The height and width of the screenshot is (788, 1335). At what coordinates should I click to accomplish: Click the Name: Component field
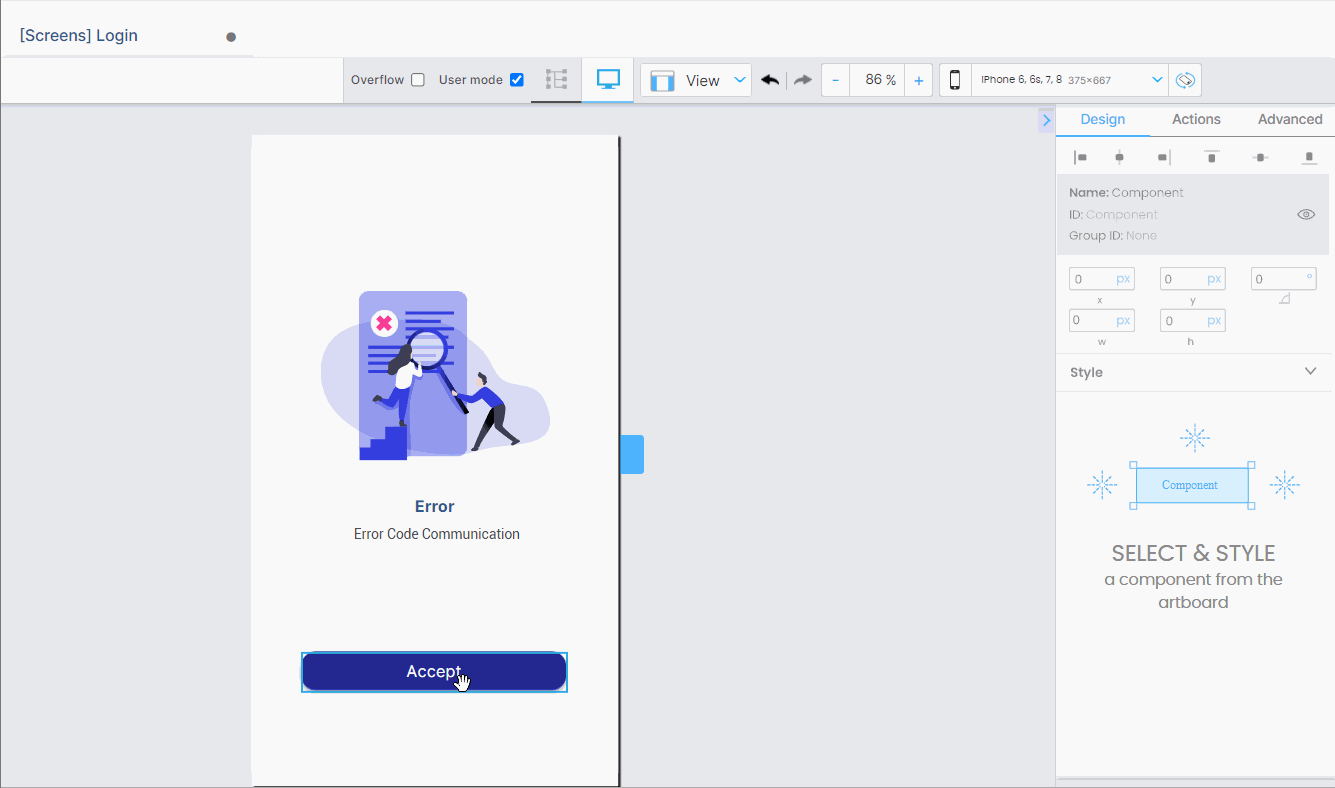pyautogui.click(x=1126, y=192)
